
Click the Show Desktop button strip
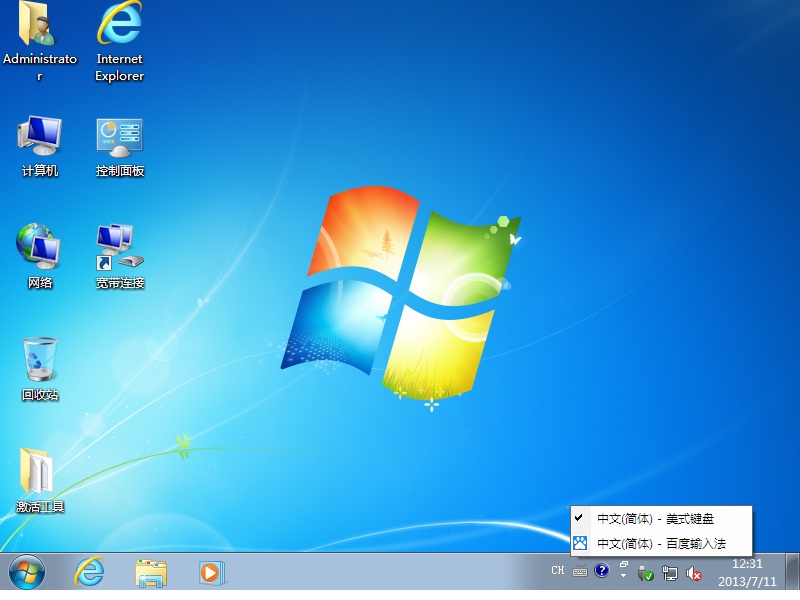pos(792,571)
